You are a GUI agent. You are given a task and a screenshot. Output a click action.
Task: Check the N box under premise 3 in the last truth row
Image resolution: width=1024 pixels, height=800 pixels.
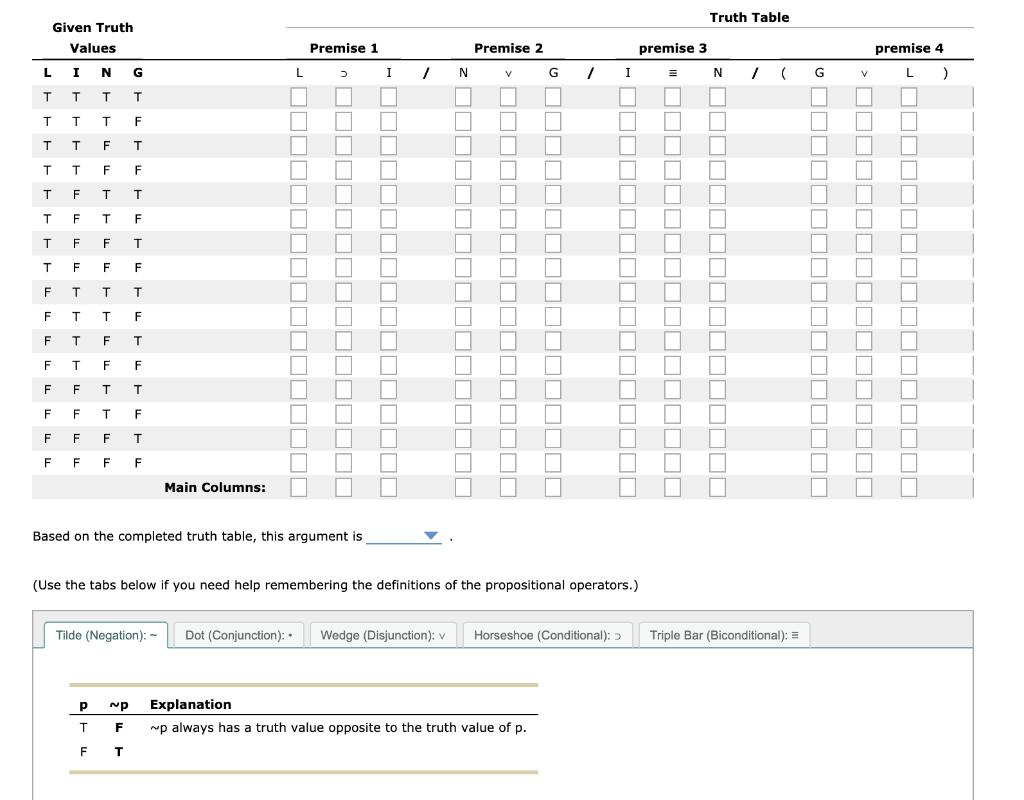click(x=716, y=462)
